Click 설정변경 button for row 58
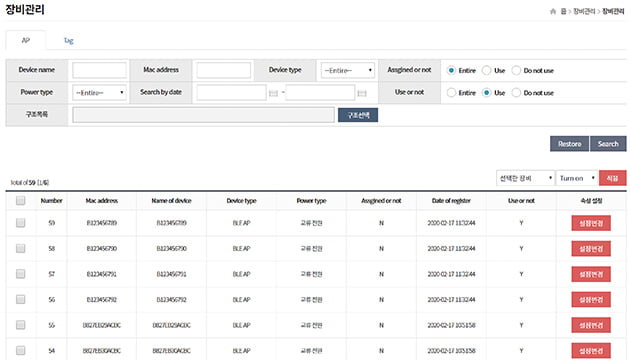The width and height of the screenshot is (630, 364). pyautogui.click(x=591, y=249)
